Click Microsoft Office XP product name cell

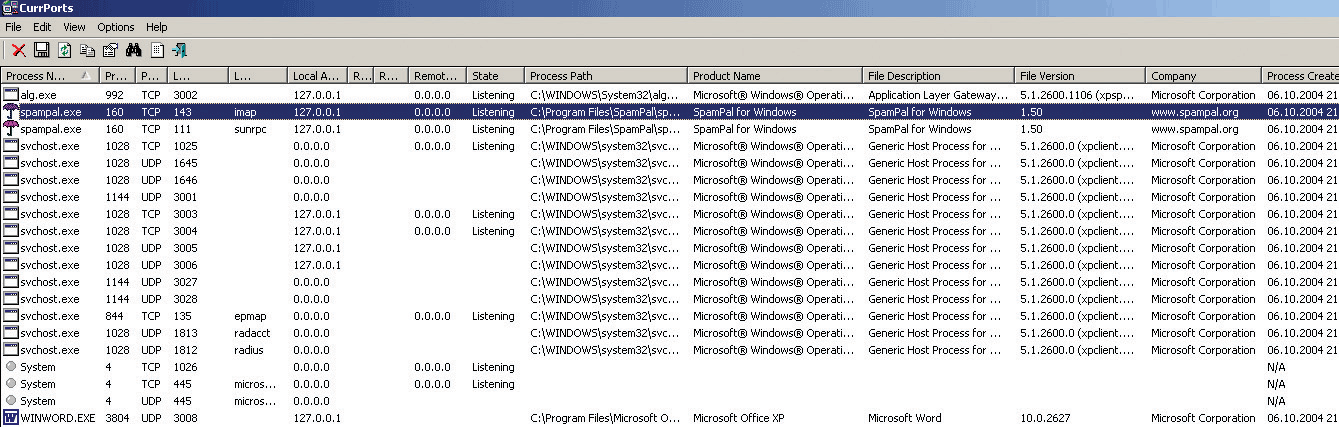pyautogui.click(x=741, y=418)
